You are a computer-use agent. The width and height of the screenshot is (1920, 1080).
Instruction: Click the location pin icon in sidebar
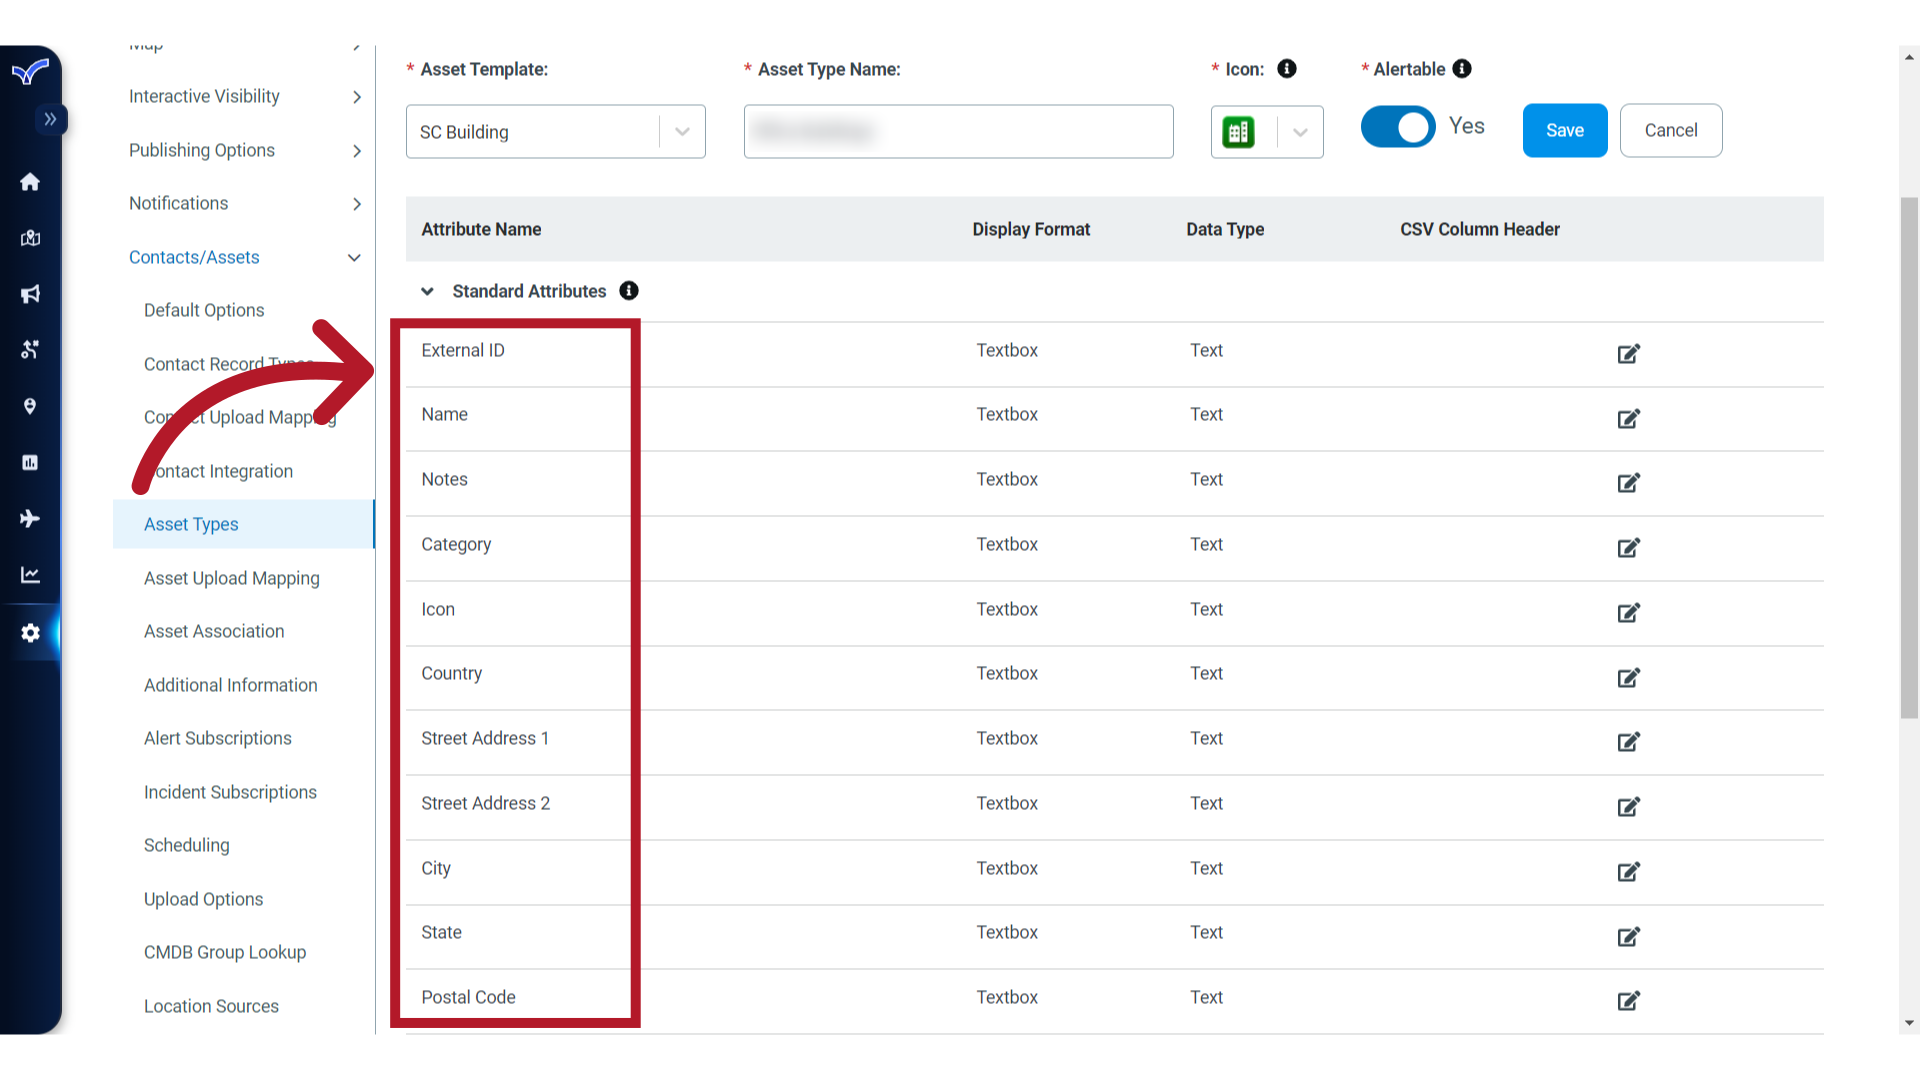(30, 406)
